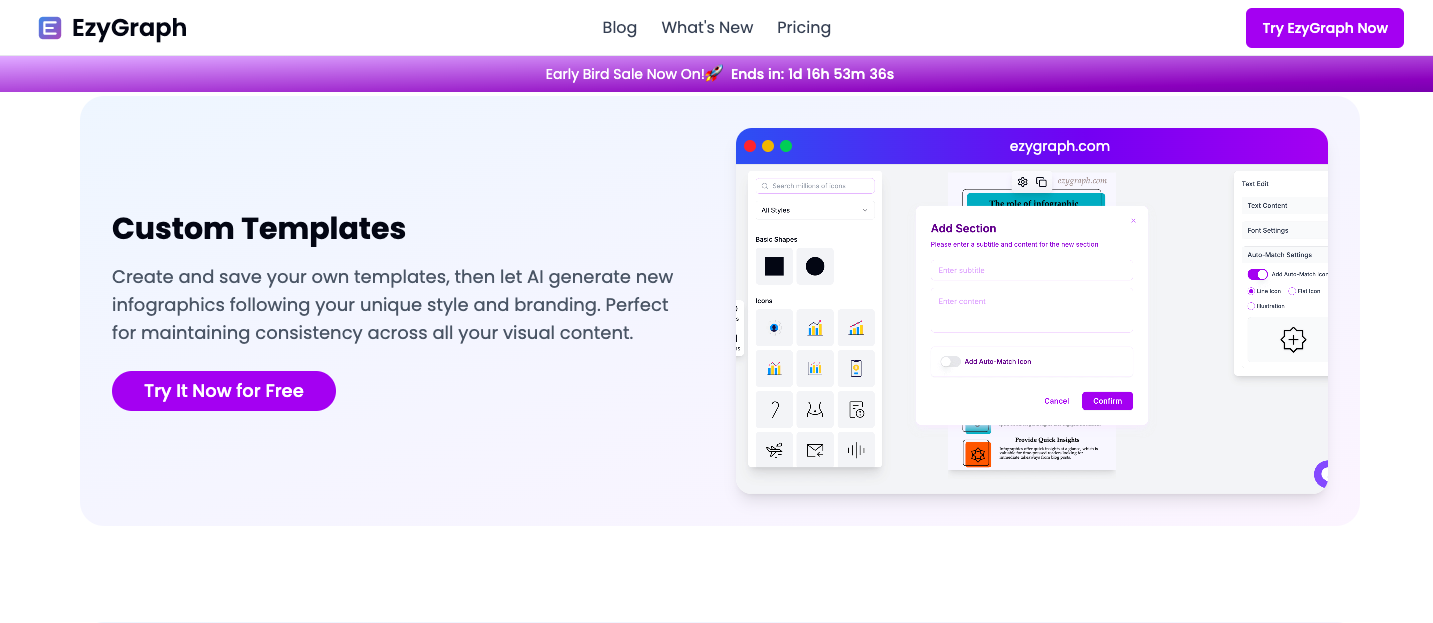Image resolution: width=1433 pixels, height=623 pixels.
Task: Select the Illustration radio option
Action: (1251, 306)
